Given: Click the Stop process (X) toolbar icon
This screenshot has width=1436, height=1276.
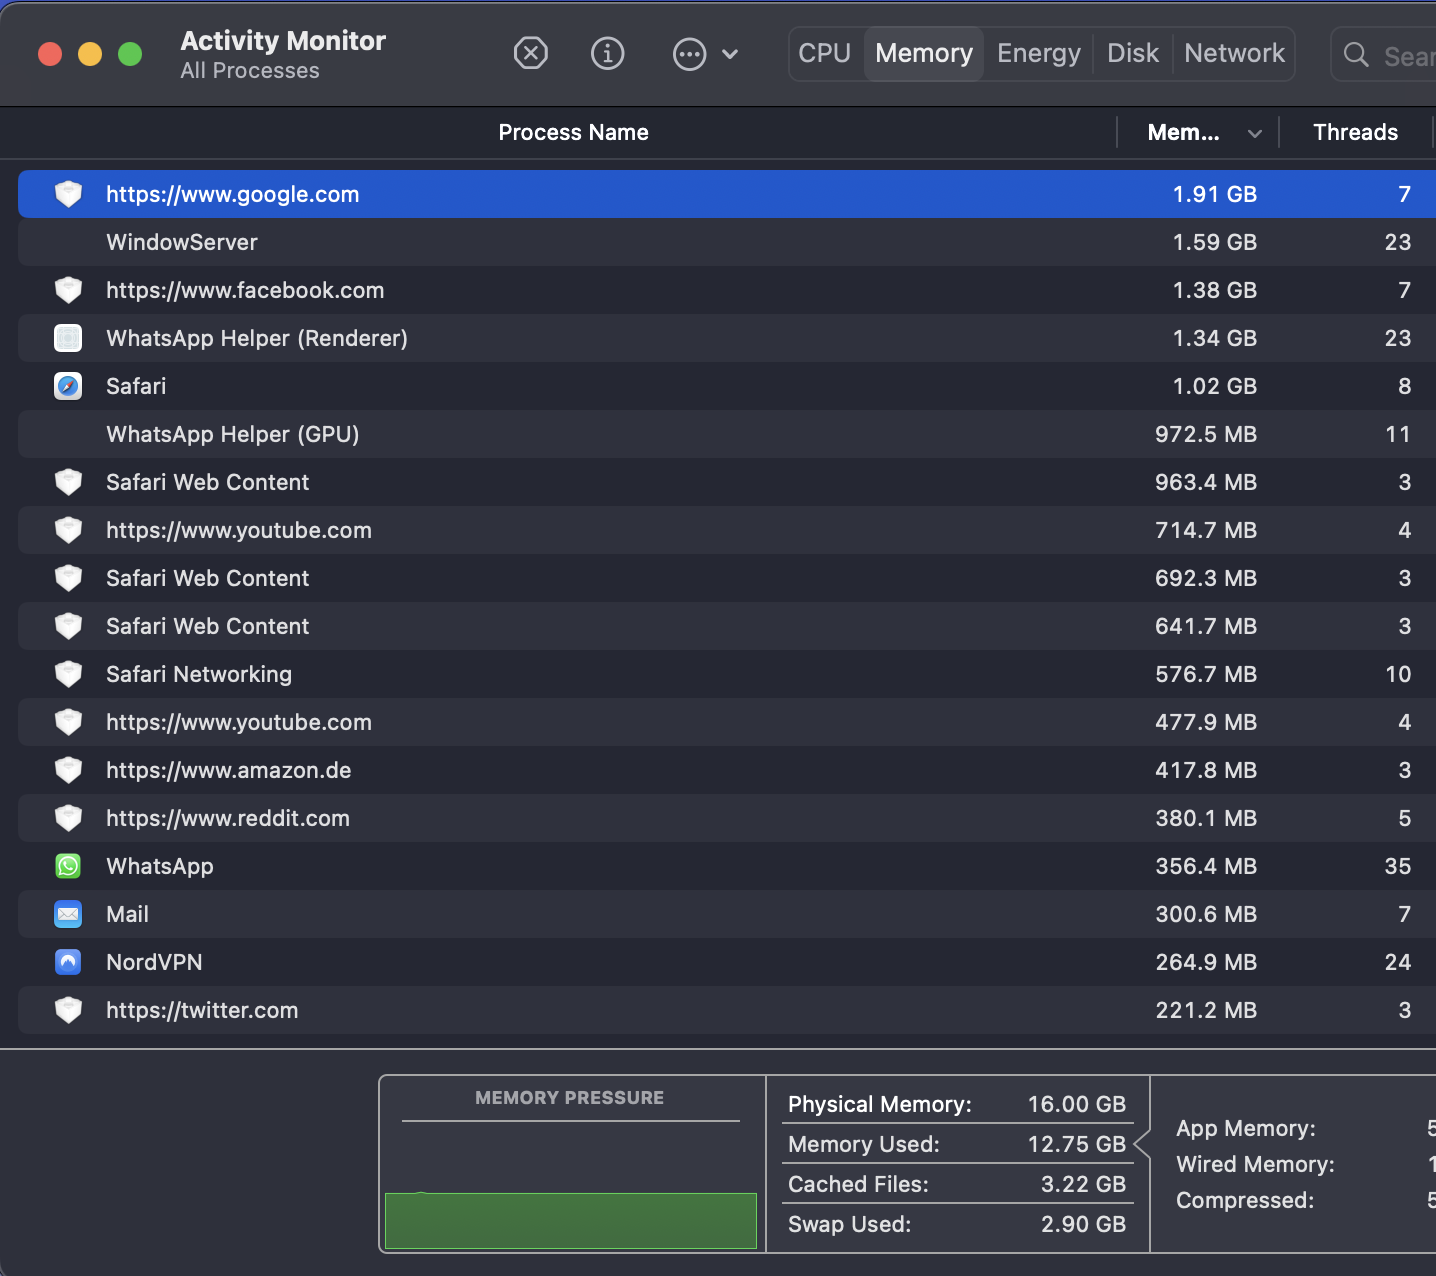Looking at the screenshot, I should [530, 53].
